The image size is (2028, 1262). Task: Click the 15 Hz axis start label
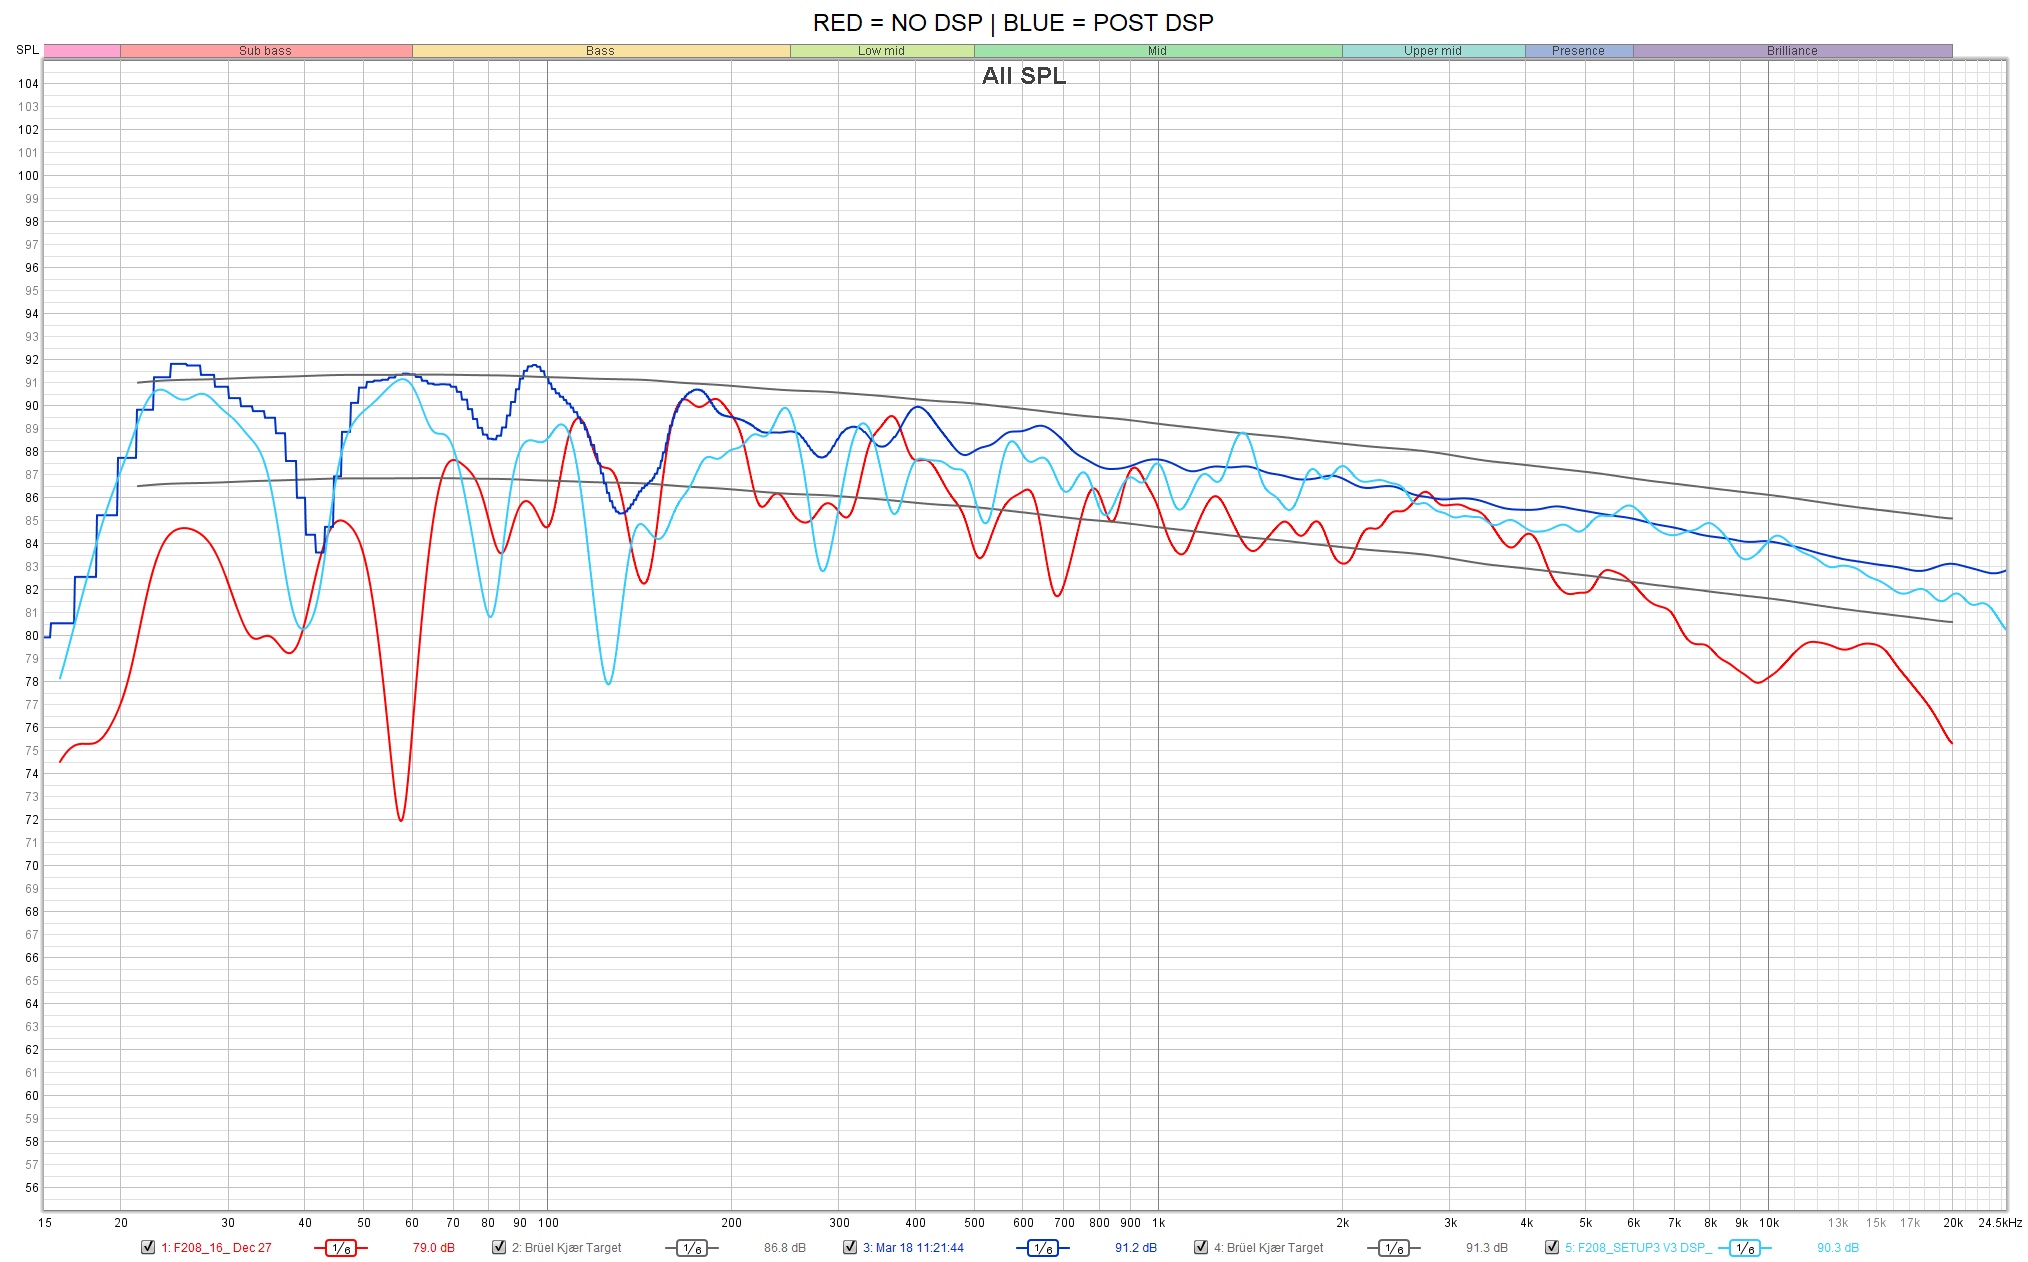pos(45,1223)
